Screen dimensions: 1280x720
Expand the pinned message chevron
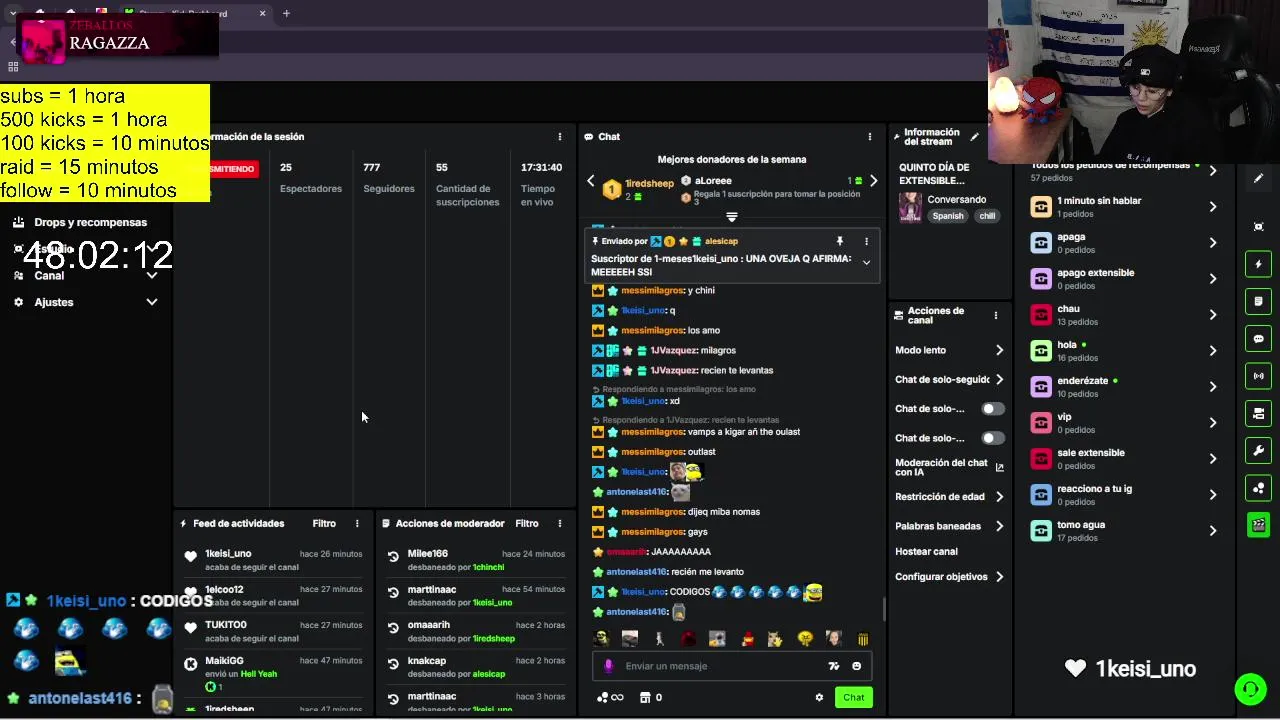[x=866, y=263]
